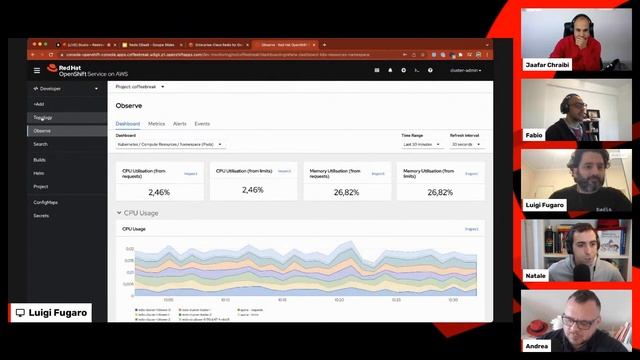Open the browser kebab menu
This screenshot has height=360, width=640.
pyautogui.click(x=487, y=54)
